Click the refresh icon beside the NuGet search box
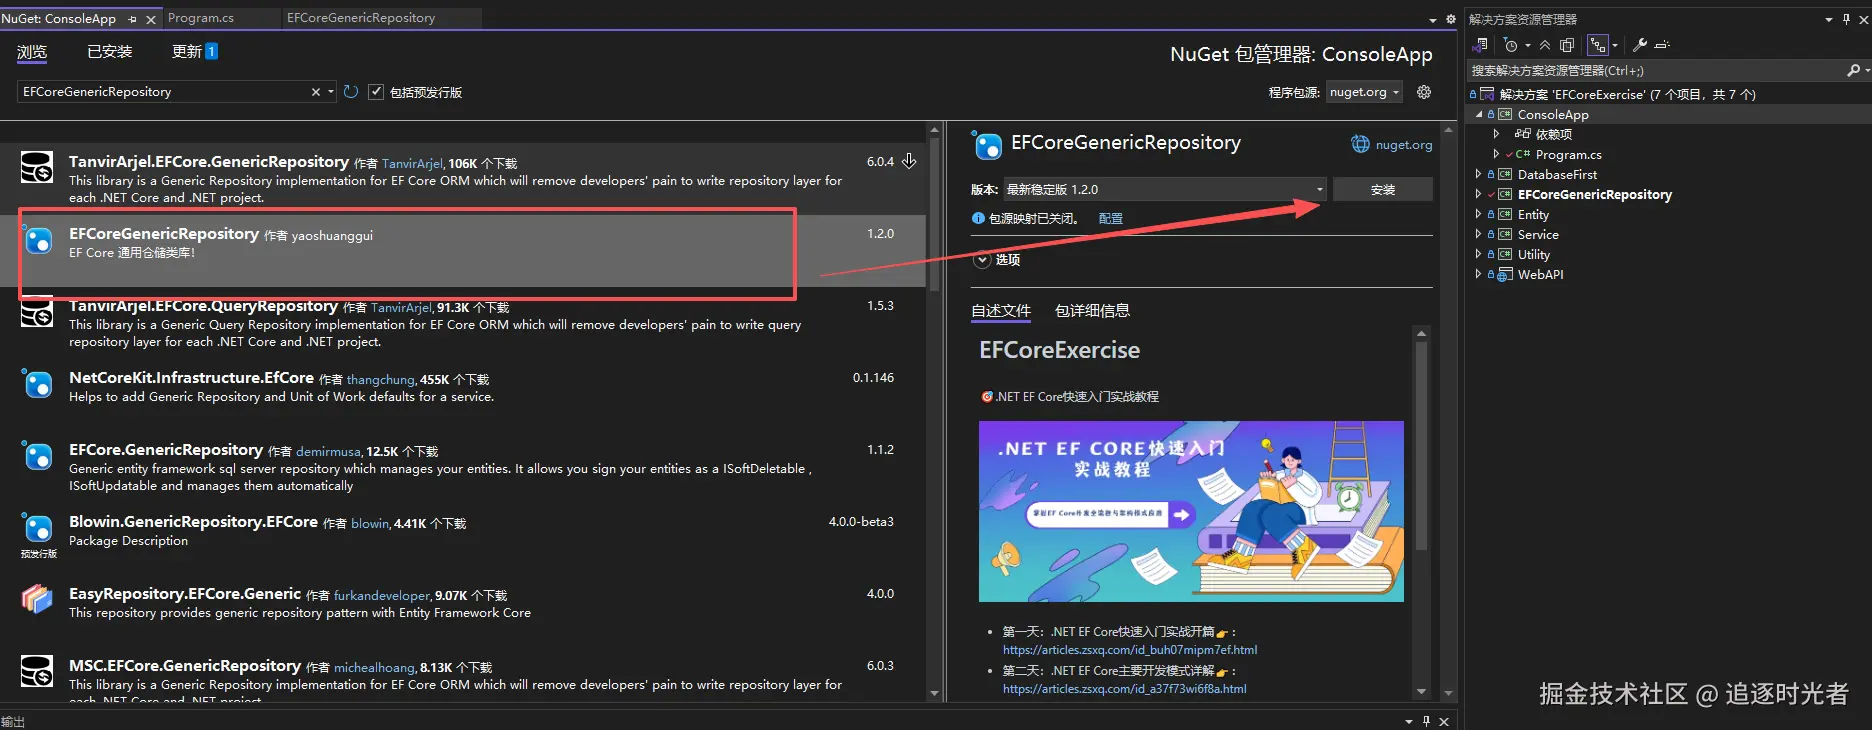 [x=351, y=92]
